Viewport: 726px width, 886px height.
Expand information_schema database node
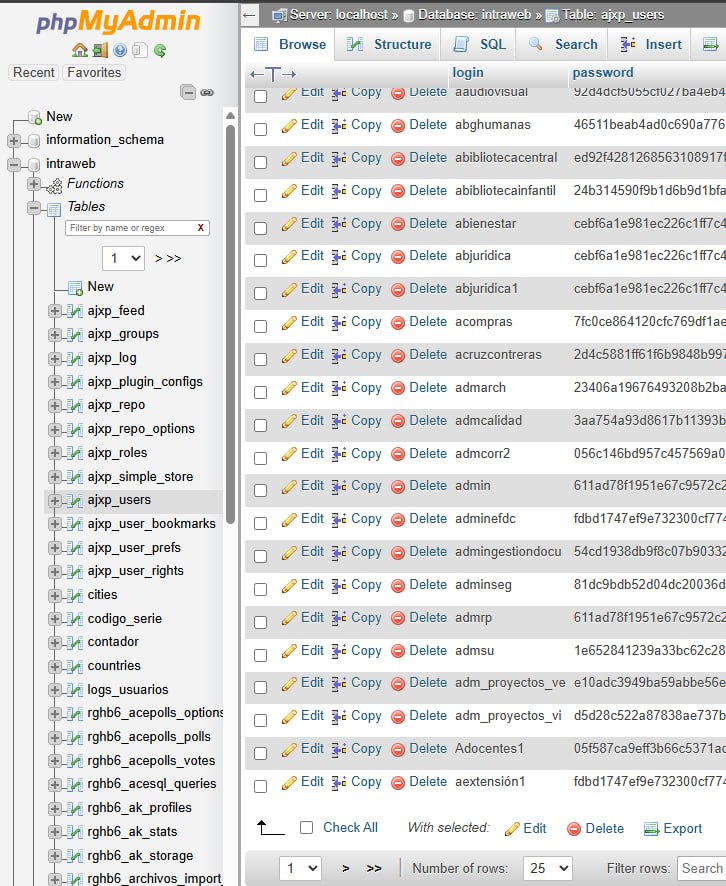[14, 140]
